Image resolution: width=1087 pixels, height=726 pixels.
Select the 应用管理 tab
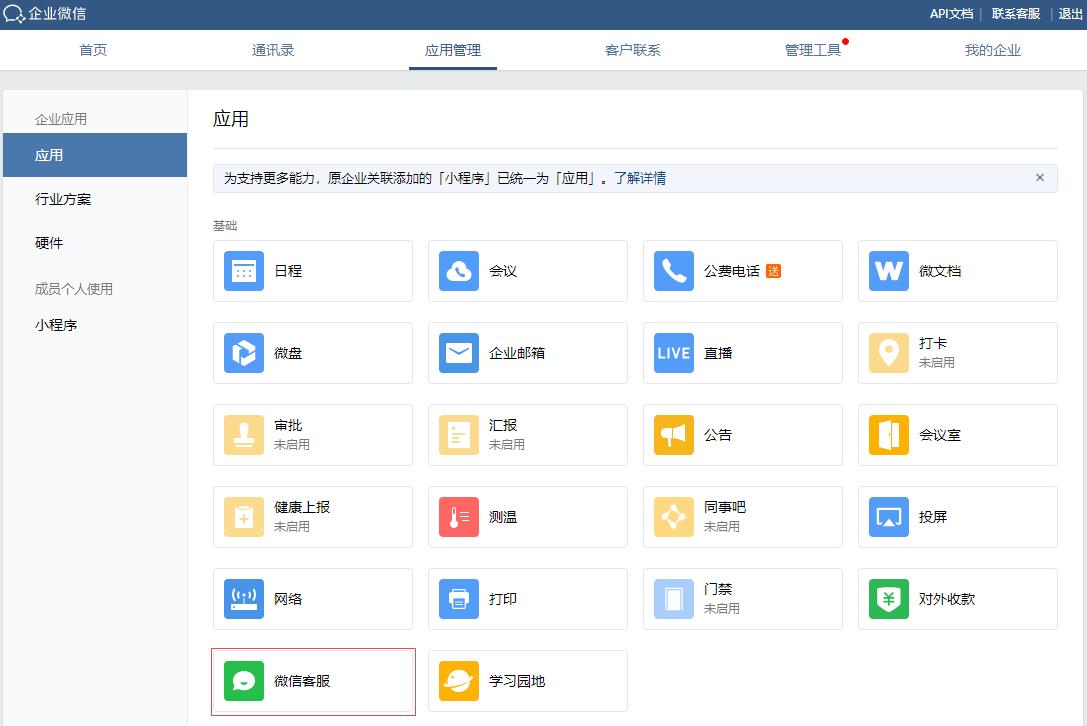453,50
